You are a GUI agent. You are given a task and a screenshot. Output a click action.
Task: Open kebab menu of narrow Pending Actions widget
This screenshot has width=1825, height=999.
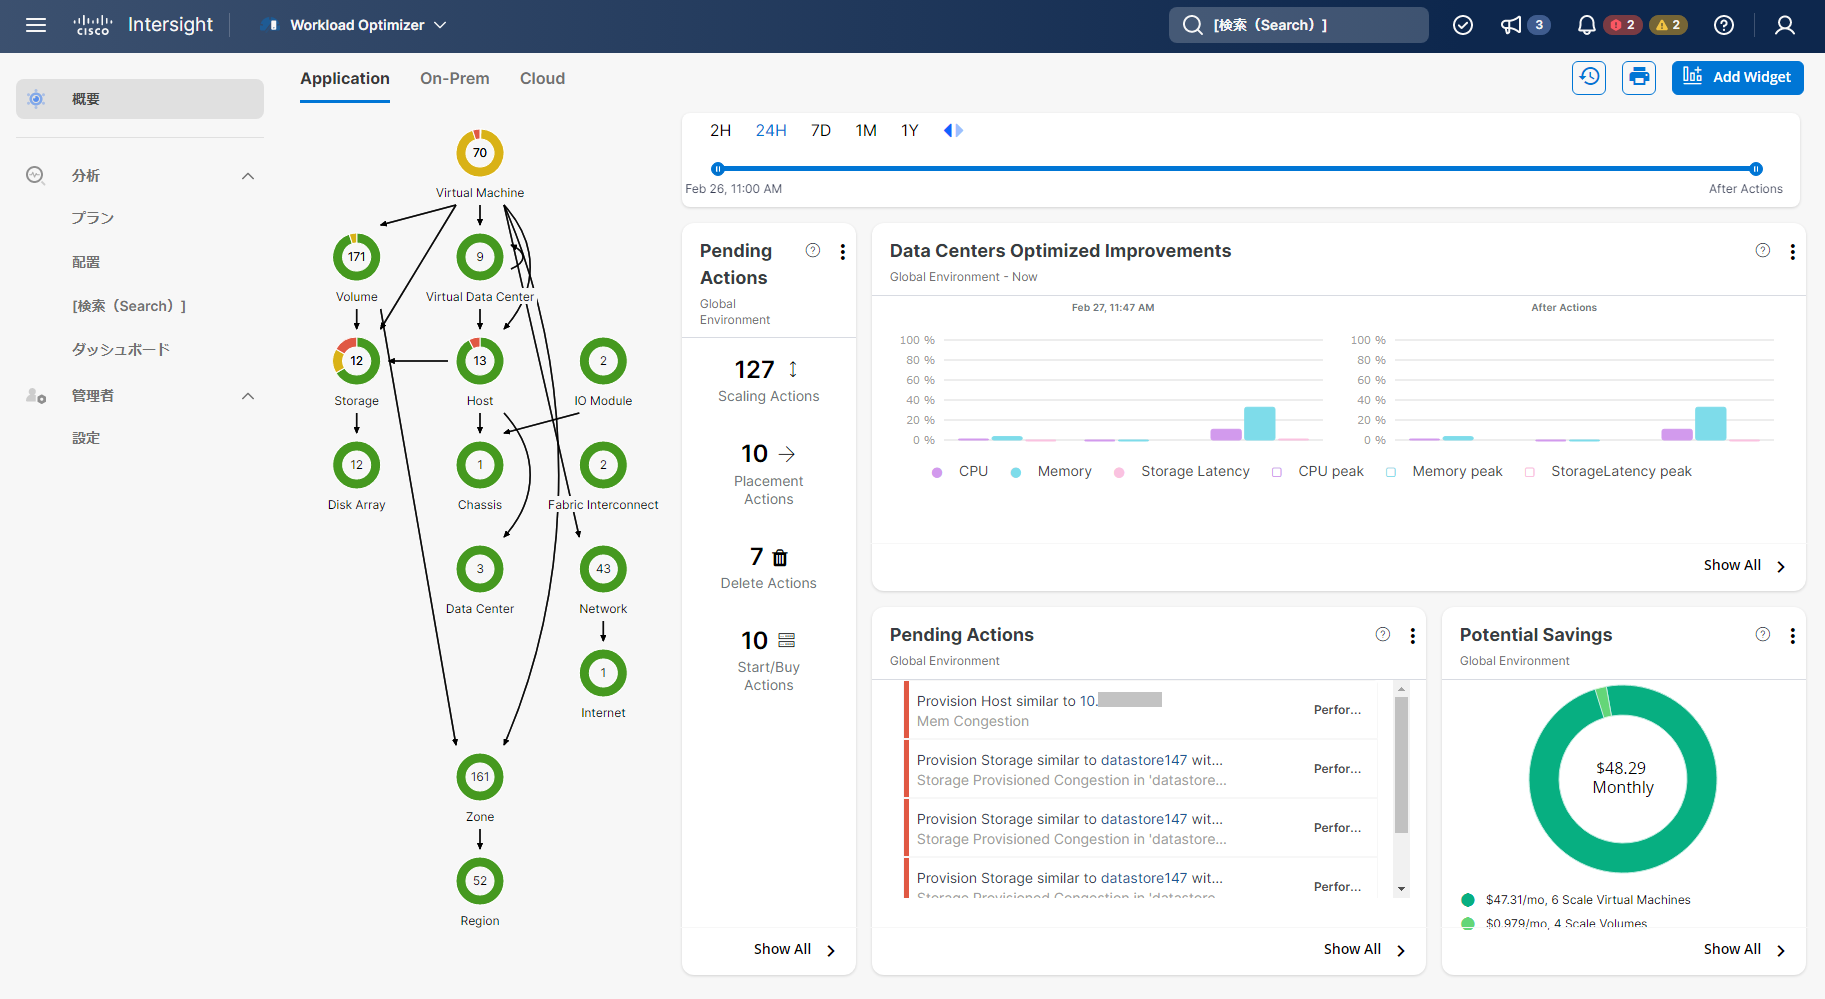(x=843, y=252)
